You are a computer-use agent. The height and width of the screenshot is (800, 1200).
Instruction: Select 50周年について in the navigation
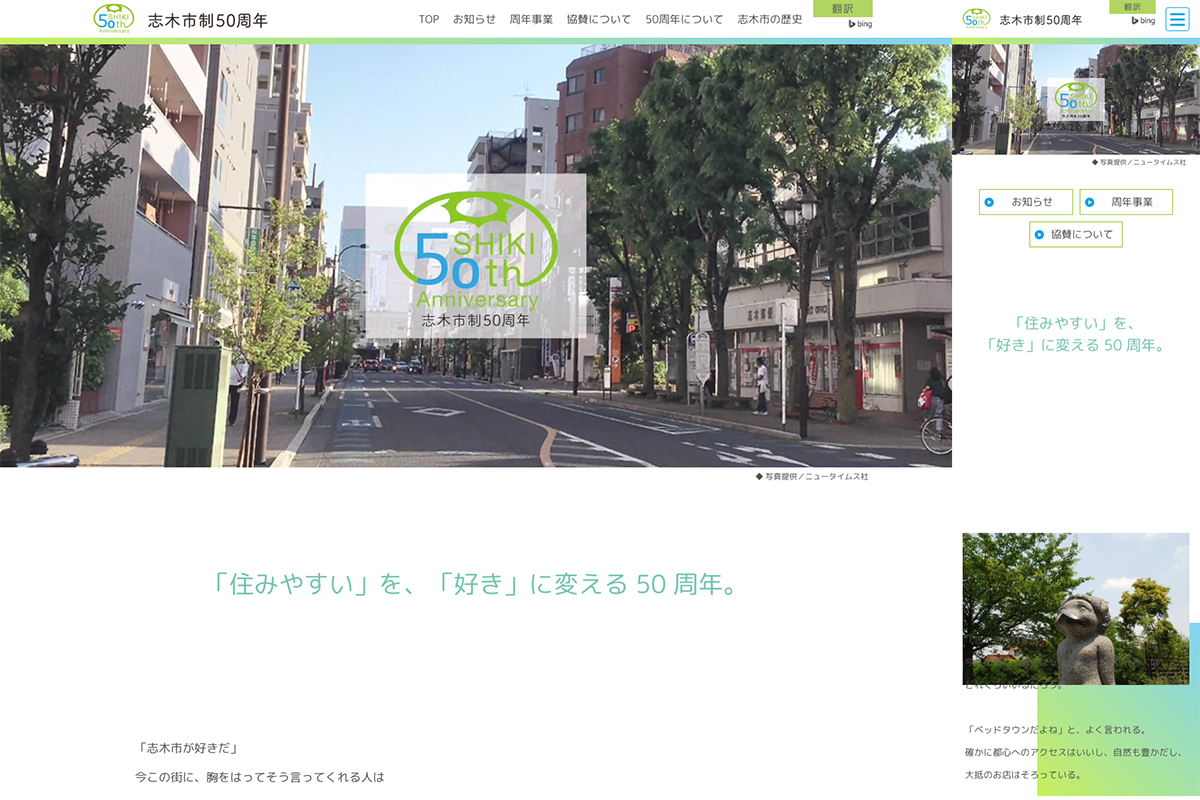(684, 20)
